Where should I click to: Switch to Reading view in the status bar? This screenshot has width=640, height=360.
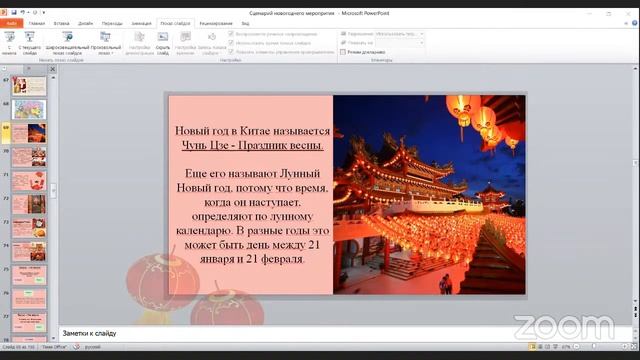point(547,347)
